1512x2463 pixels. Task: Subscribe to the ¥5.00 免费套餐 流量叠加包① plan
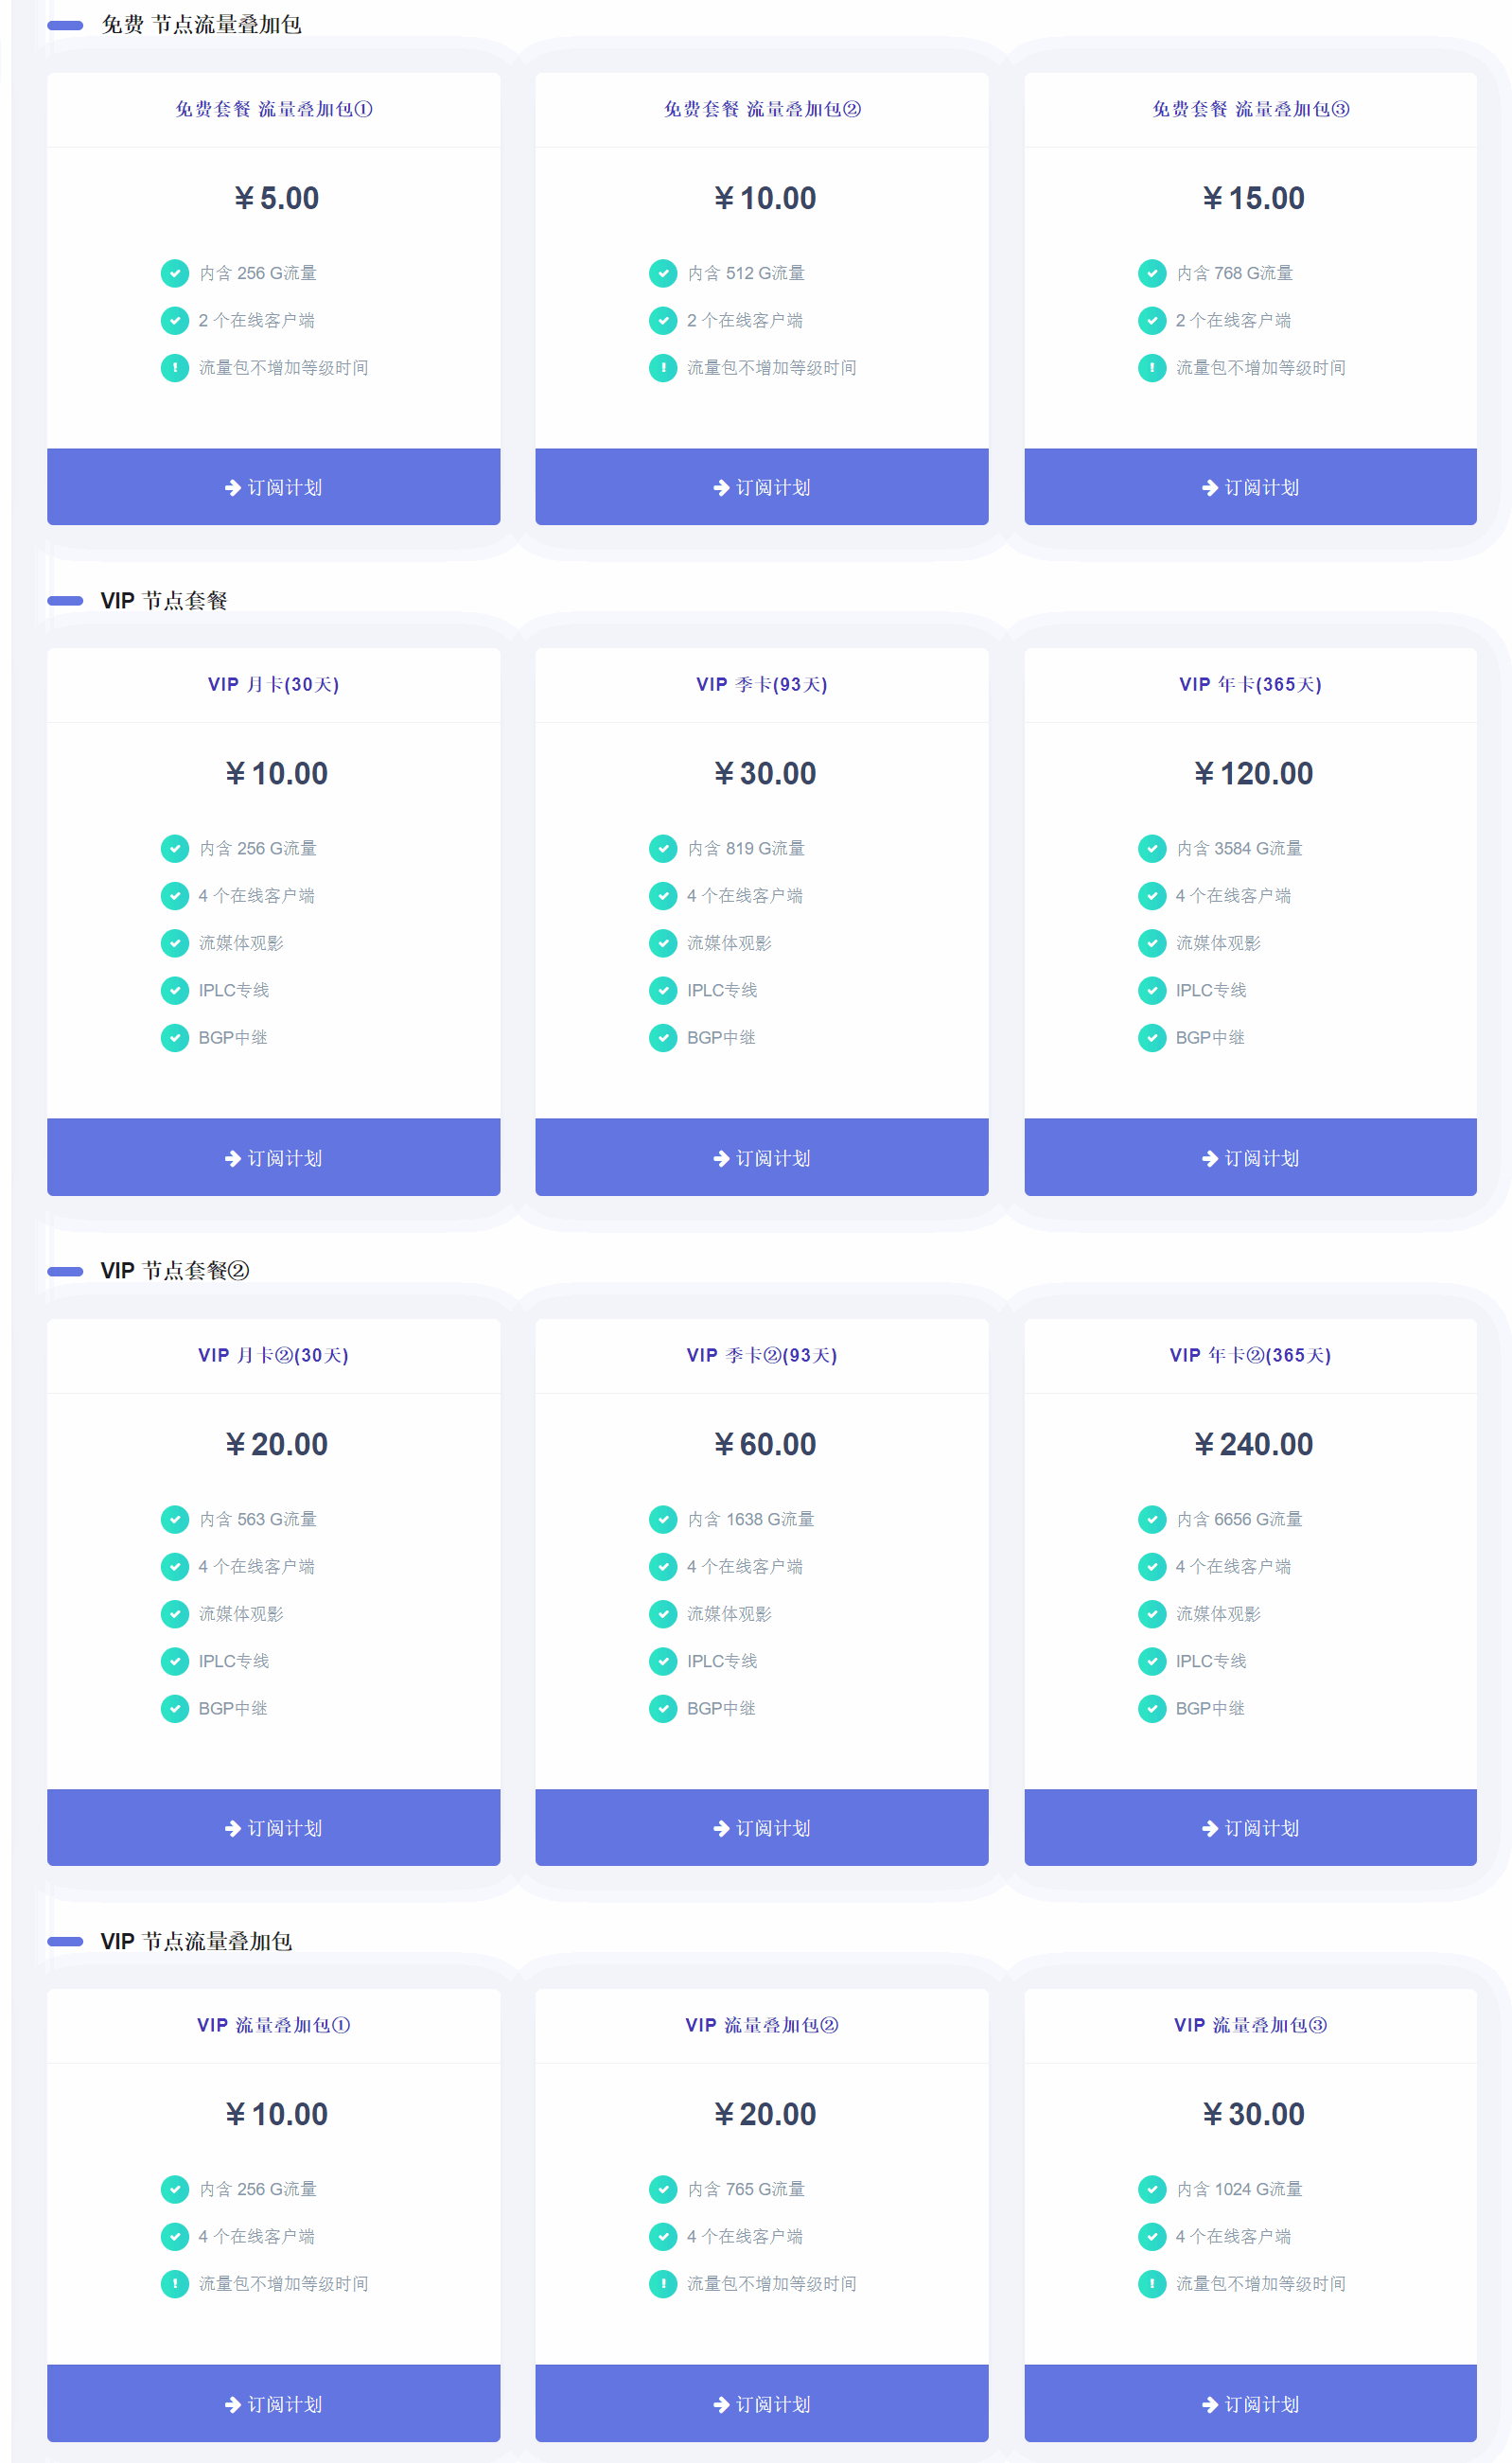pyautogui.click(x=273, y=487)
